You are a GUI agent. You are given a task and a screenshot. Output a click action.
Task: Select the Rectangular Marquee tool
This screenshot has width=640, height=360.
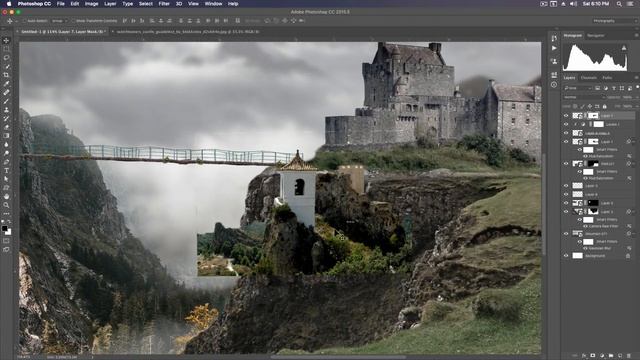click(x=6, y=49)
